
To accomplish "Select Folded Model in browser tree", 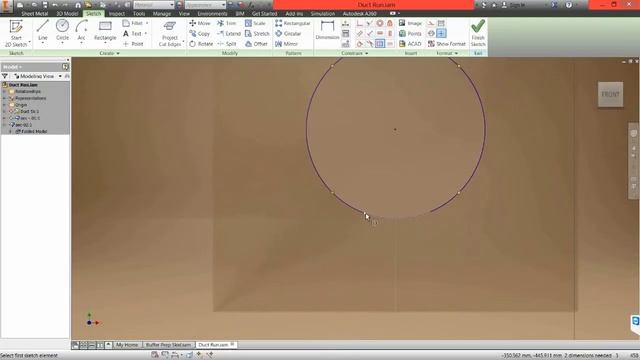I will (31, 131).
